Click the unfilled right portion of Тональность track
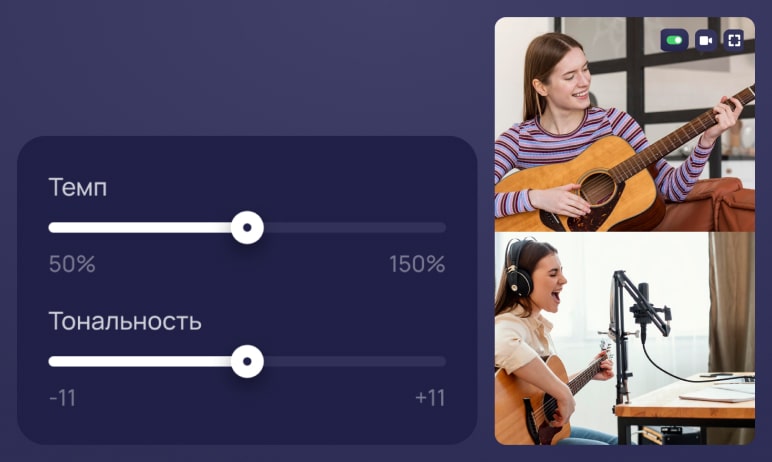Viewport: 772px width, 462px height. (354, 362)
